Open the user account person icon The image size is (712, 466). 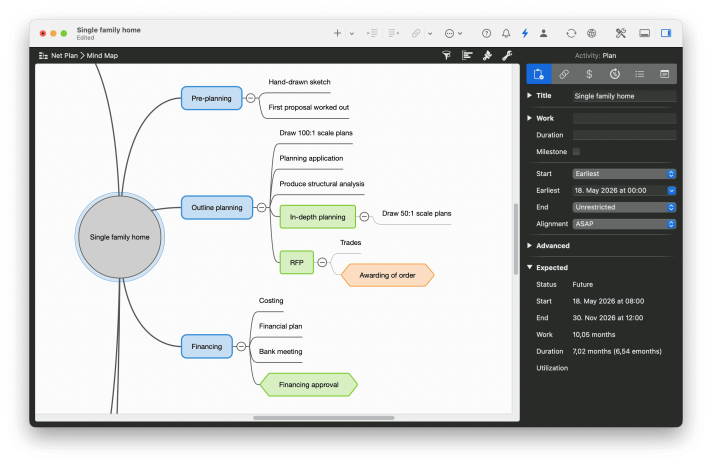pyautogui.click(x=544, y=33)
